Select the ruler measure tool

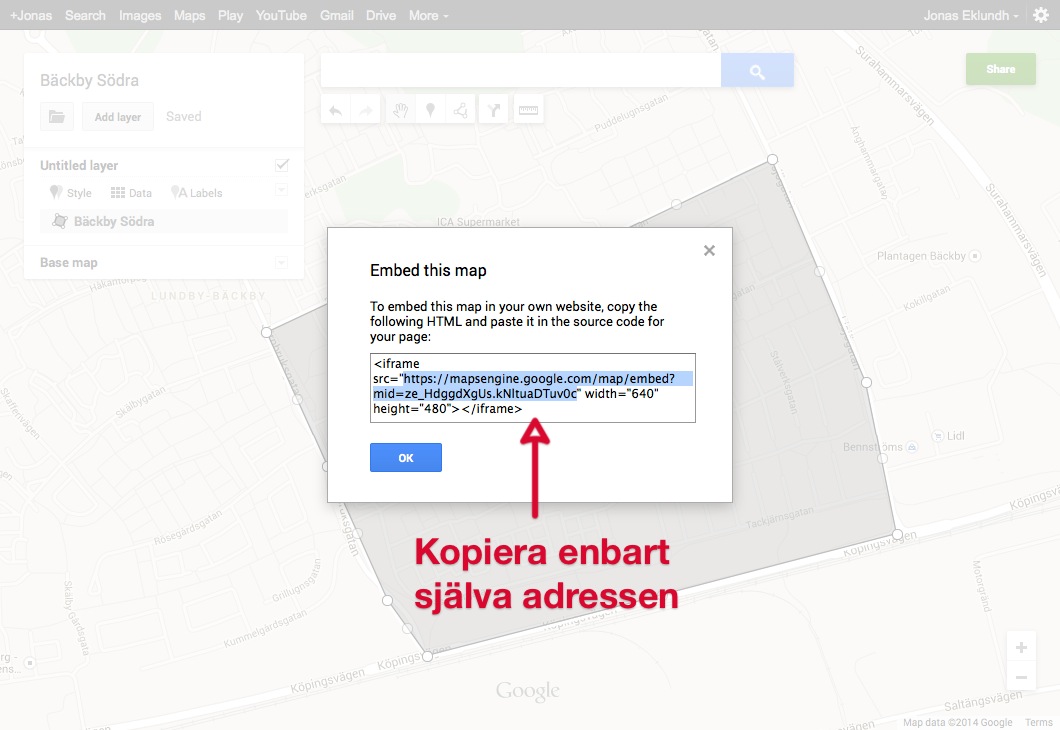coord(528,110)
